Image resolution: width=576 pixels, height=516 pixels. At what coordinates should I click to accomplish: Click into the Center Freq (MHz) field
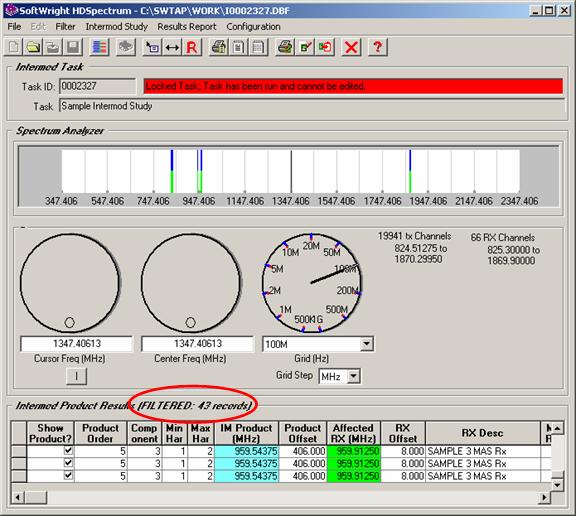(198, 344)
